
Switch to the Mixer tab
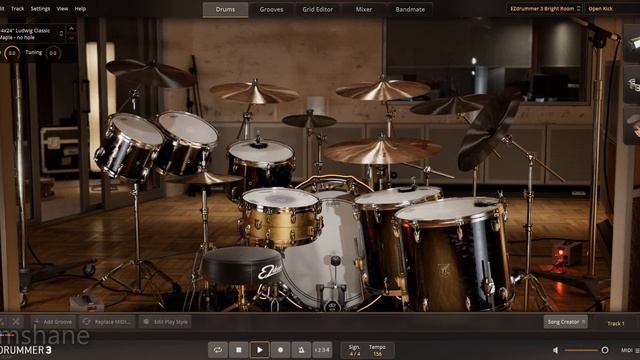pyautogui.click(x=364, y=9)
